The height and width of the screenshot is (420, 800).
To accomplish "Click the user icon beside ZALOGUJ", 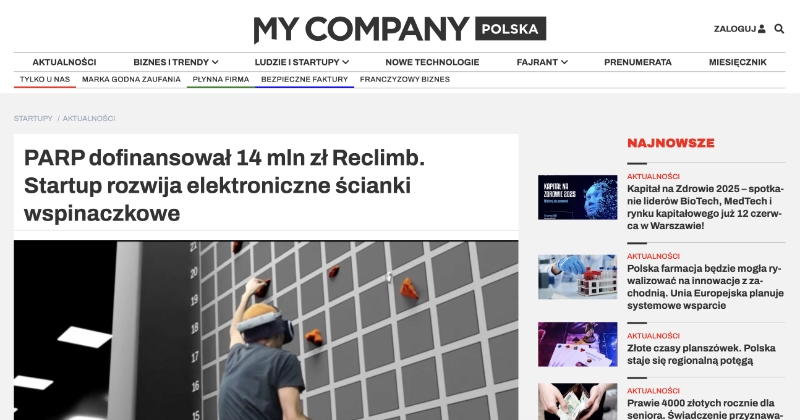I will tap(762, 29).
